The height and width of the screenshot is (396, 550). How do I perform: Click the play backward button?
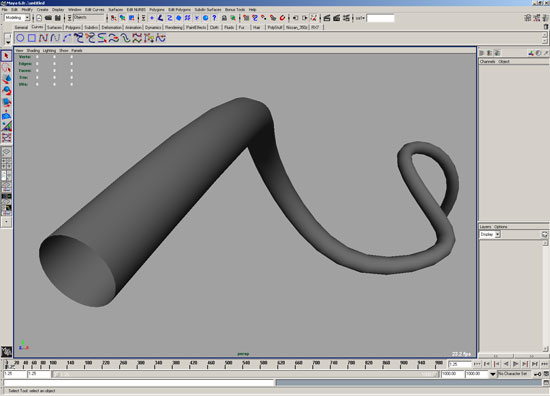tap(506, 364)
